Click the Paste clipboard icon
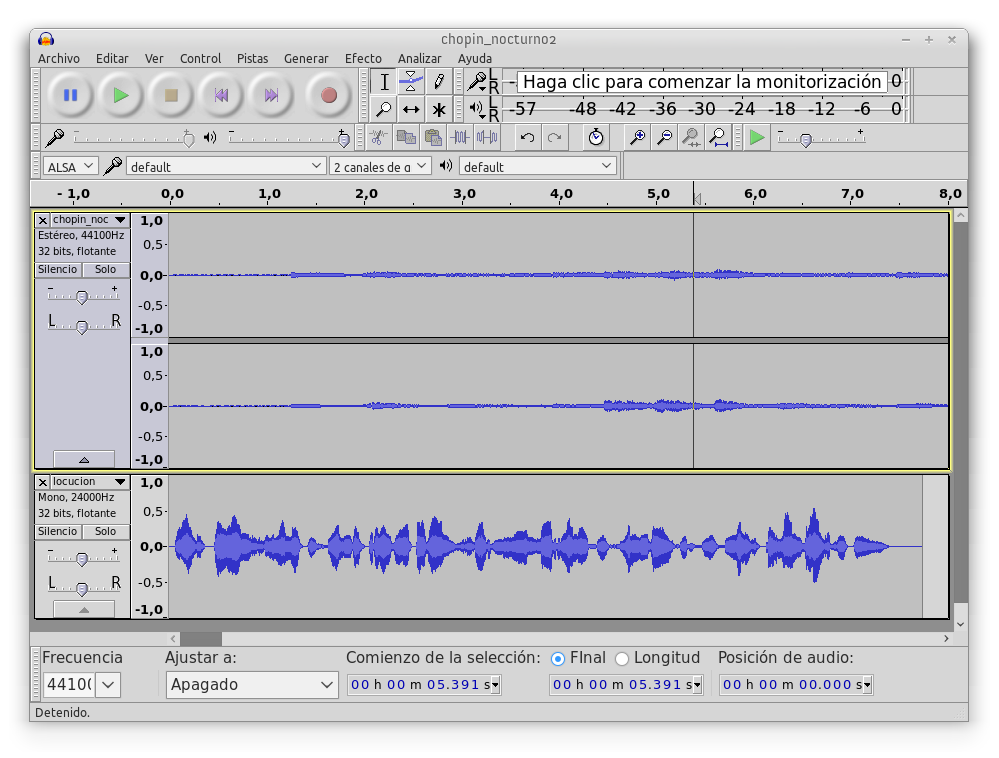This screenshot has width=999, height=758. click(x=433, y=137)
